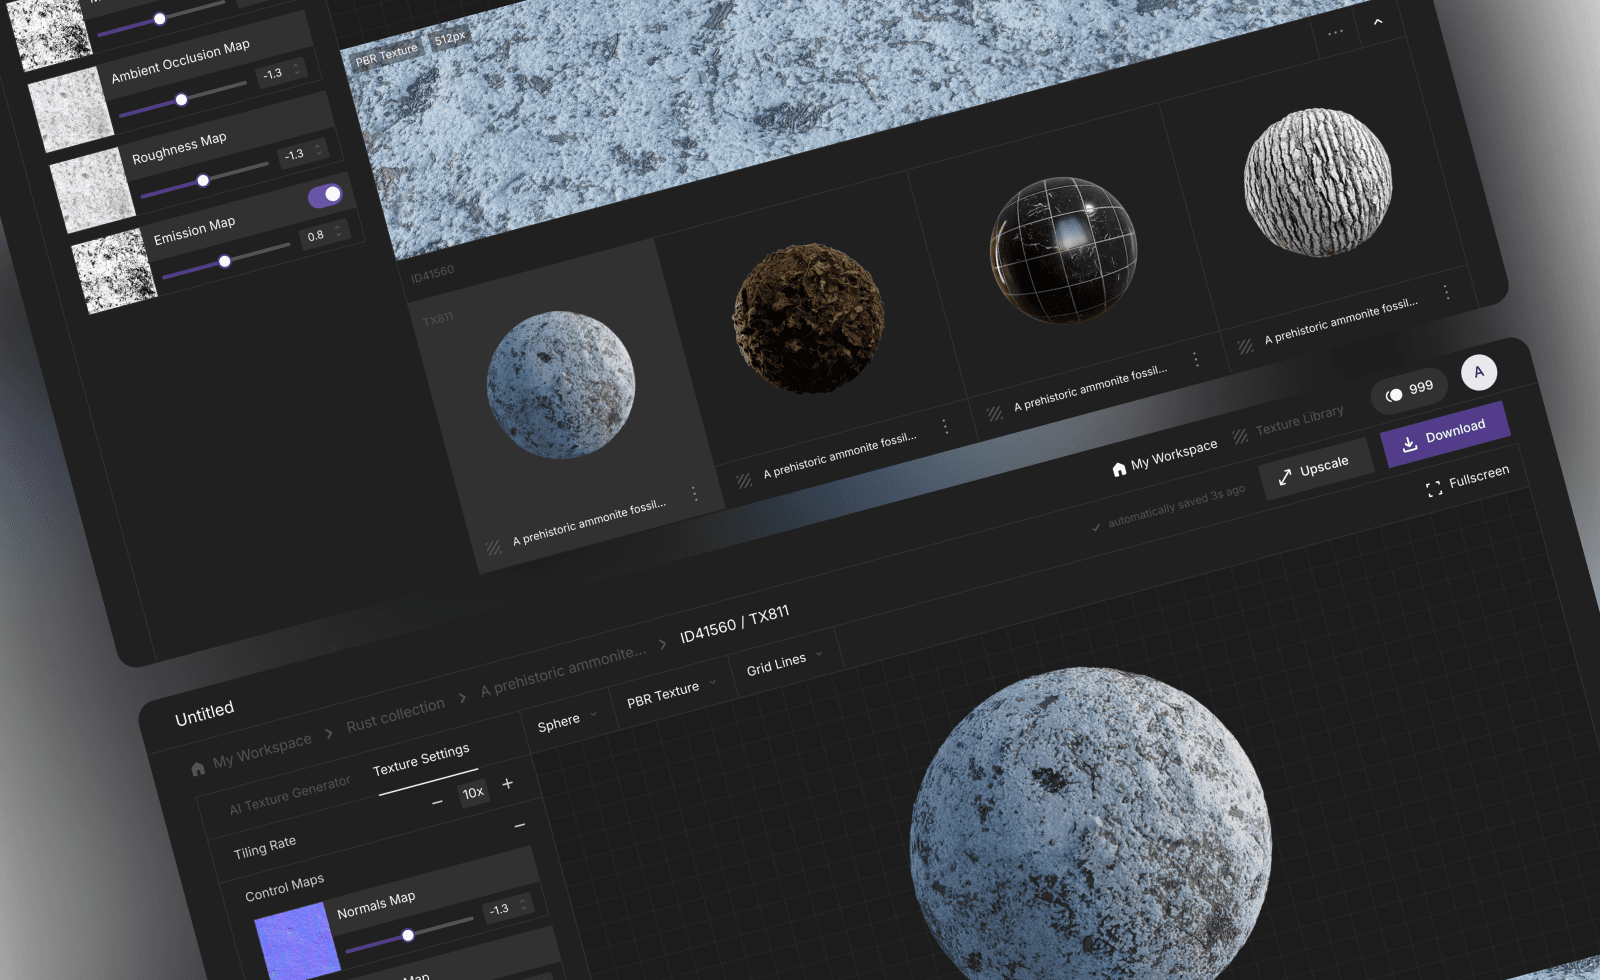This screenshot has height=980, width=1600.
Task: Open kebab menu of blue stone sphere card
Action: 694,494
